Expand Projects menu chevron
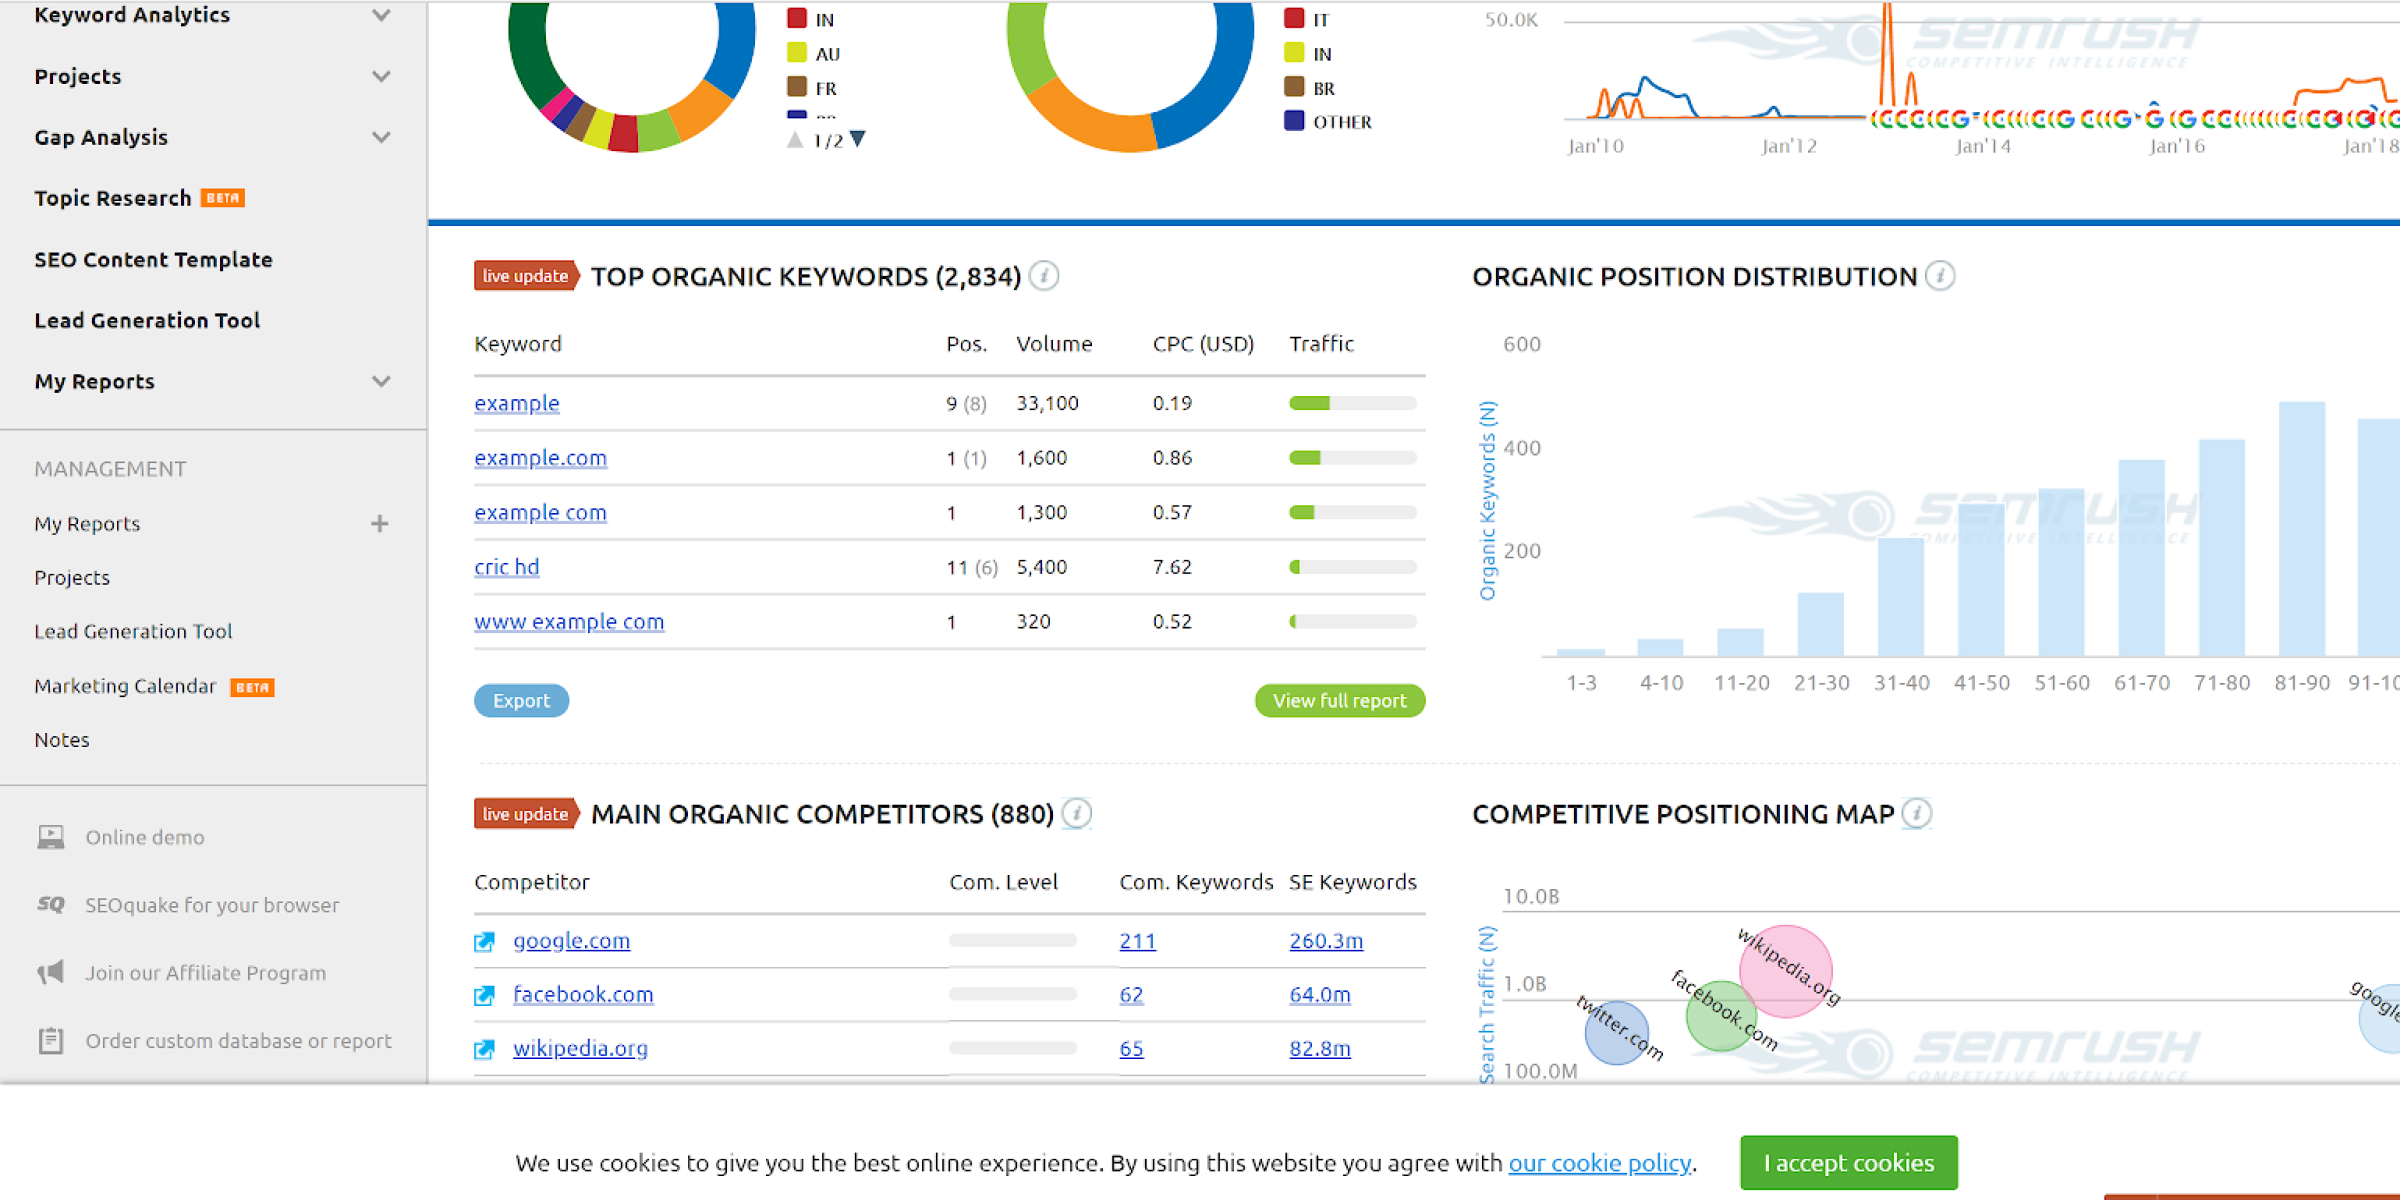Viewport: 2400px width, 1200px height. [381, 76]
